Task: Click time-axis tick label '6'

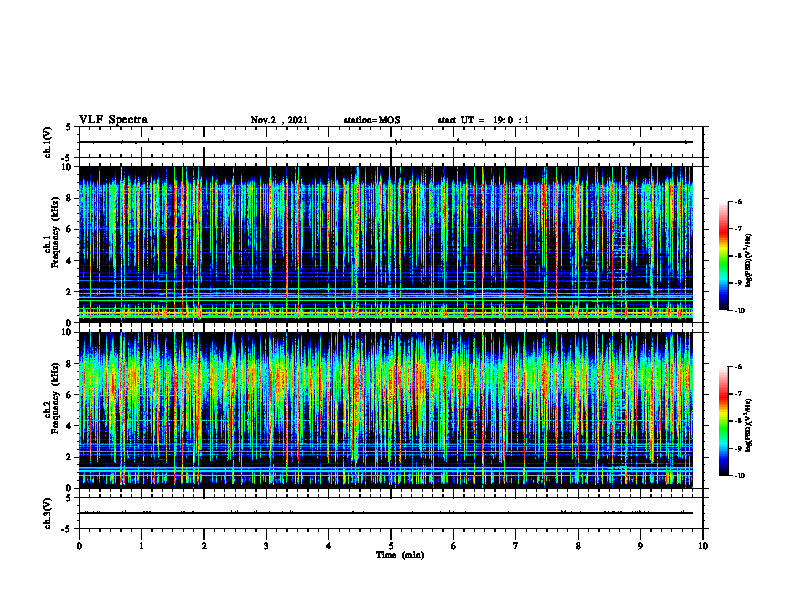Action: 453,546
